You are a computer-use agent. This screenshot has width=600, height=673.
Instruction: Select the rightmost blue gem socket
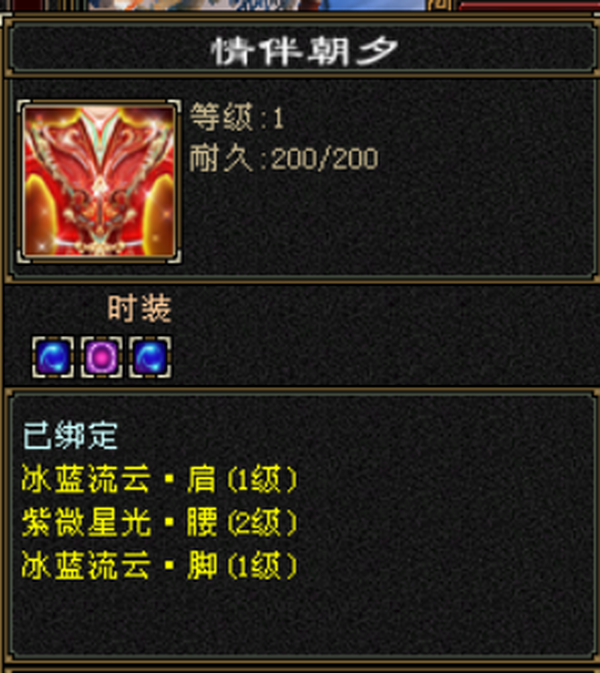(x=150, y=357)
